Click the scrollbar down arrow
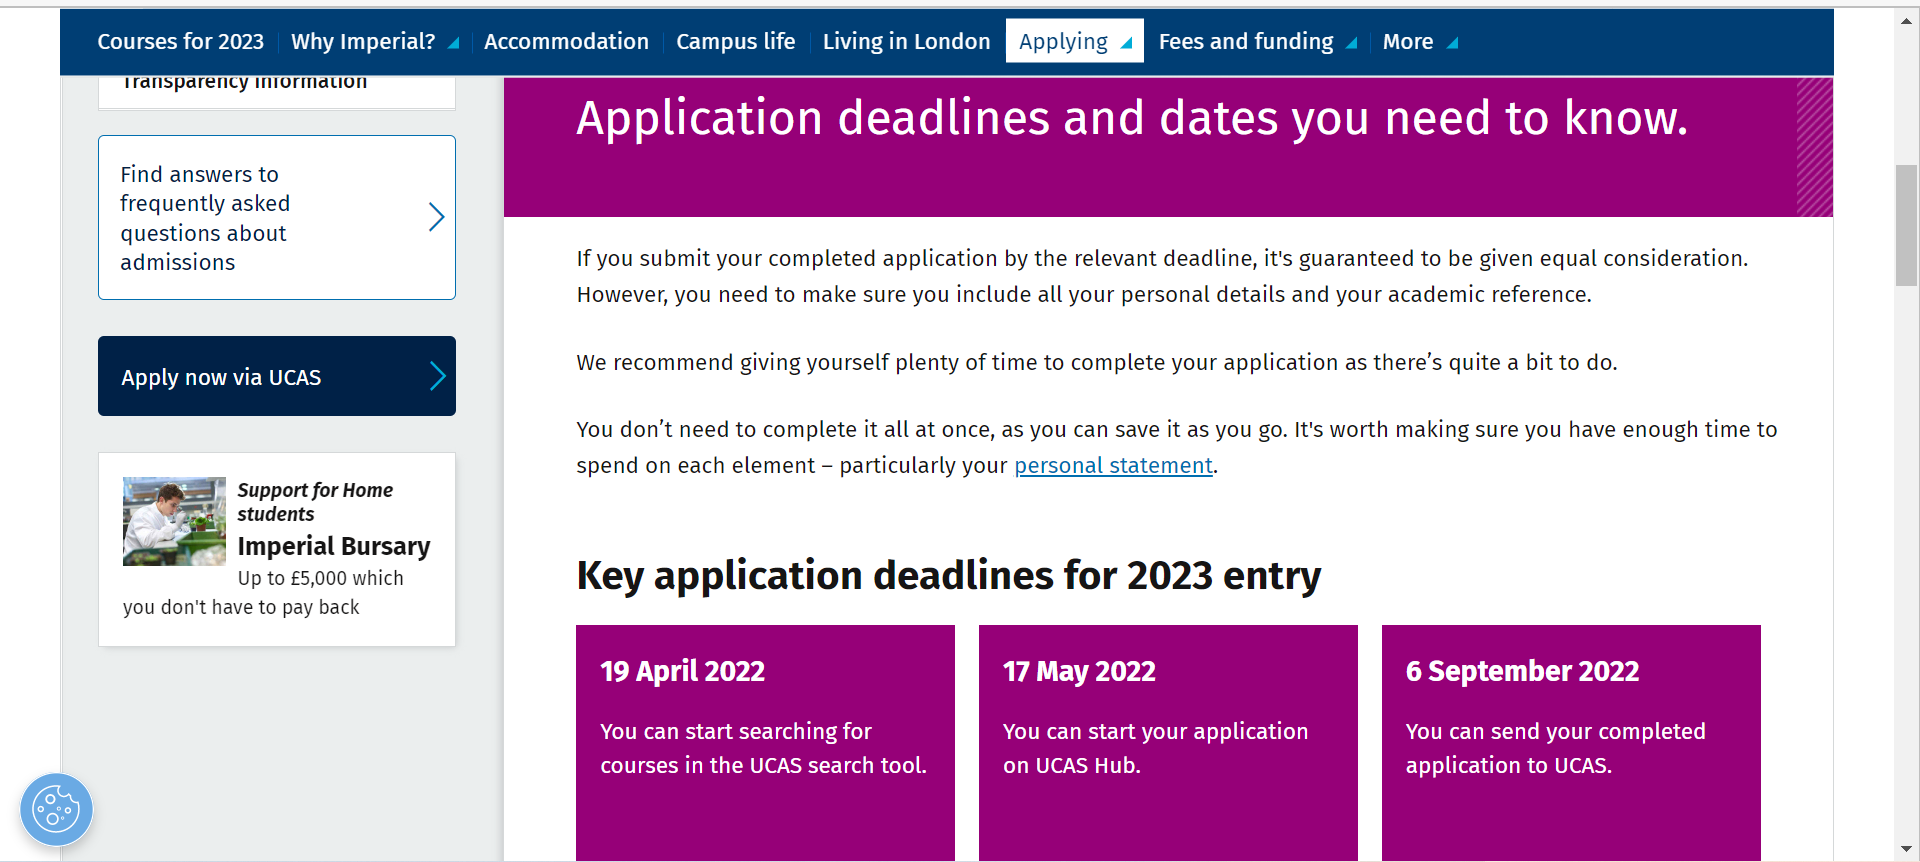This screenshot has height=862, width=1920. point(1907,849)
